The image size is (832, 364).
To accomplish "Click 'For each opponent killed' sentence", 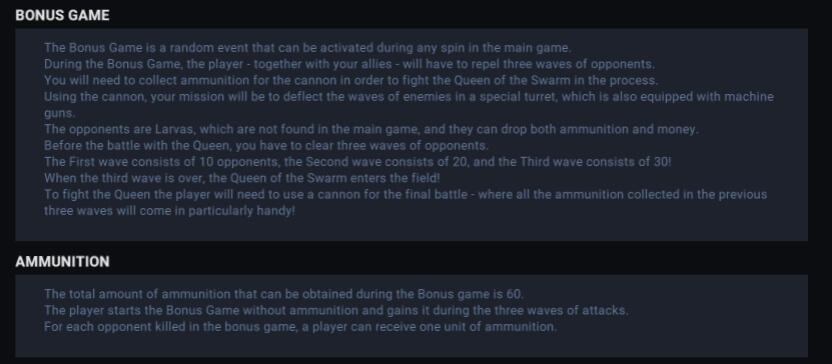I will (x=300, y=327).
